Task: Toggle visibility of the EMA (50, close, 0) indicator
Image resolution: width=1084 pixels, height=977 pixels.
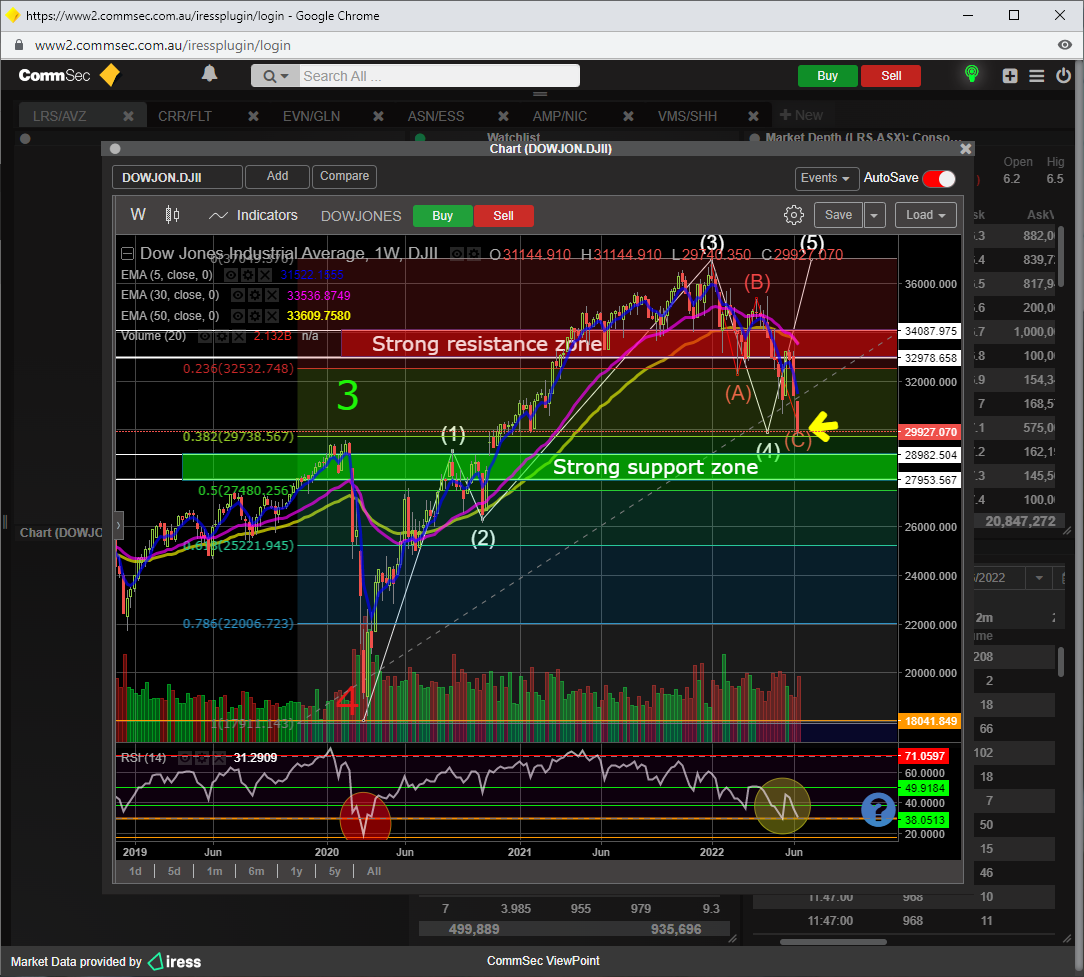Action: (x=238, y=316)
